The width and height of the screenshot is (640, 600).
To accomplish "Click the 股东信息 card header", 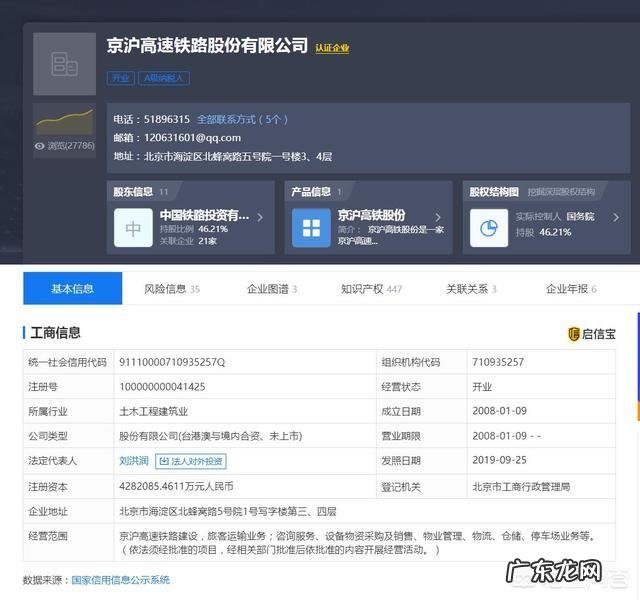I will [140, 192].
